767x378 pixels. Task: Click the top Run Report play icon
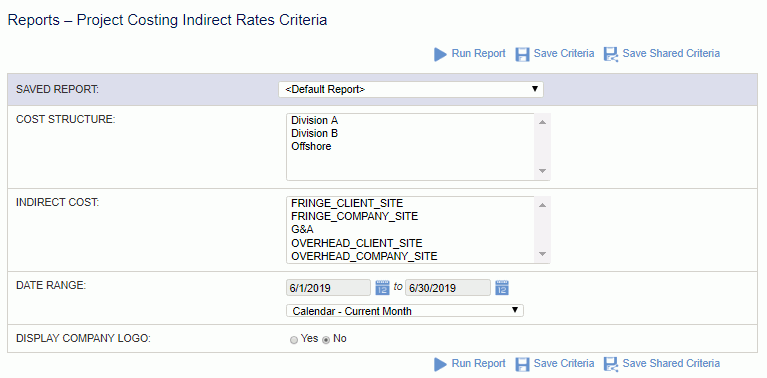[x=440, y=54]
